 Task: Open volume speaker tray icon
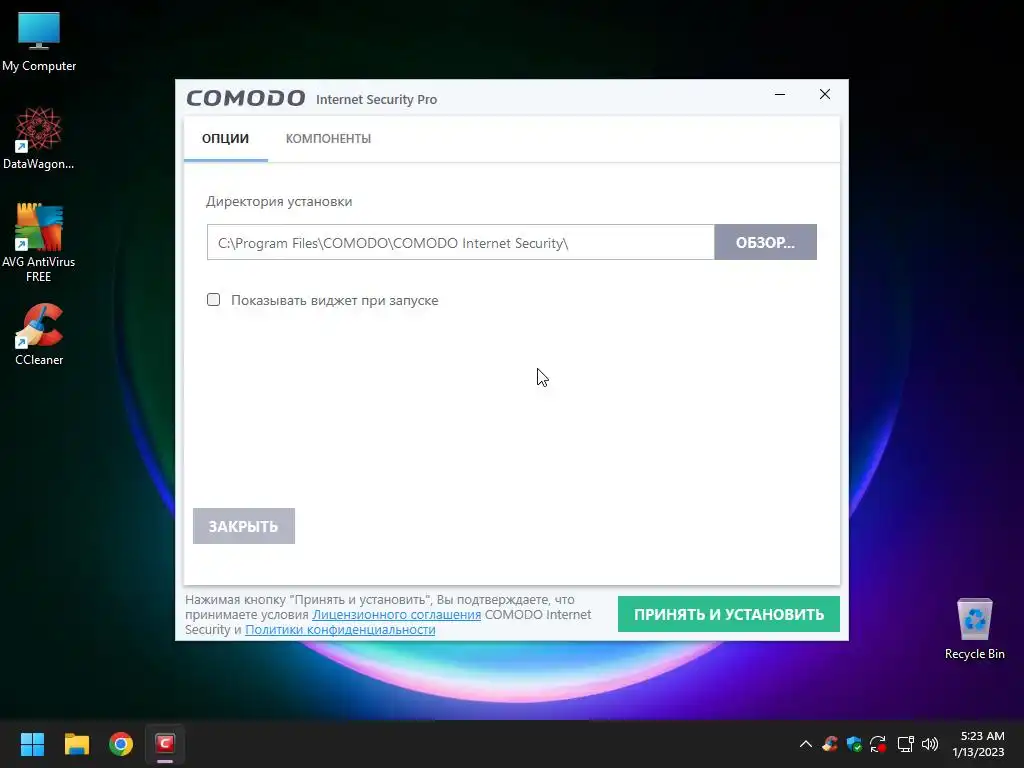tap(930, 744)
